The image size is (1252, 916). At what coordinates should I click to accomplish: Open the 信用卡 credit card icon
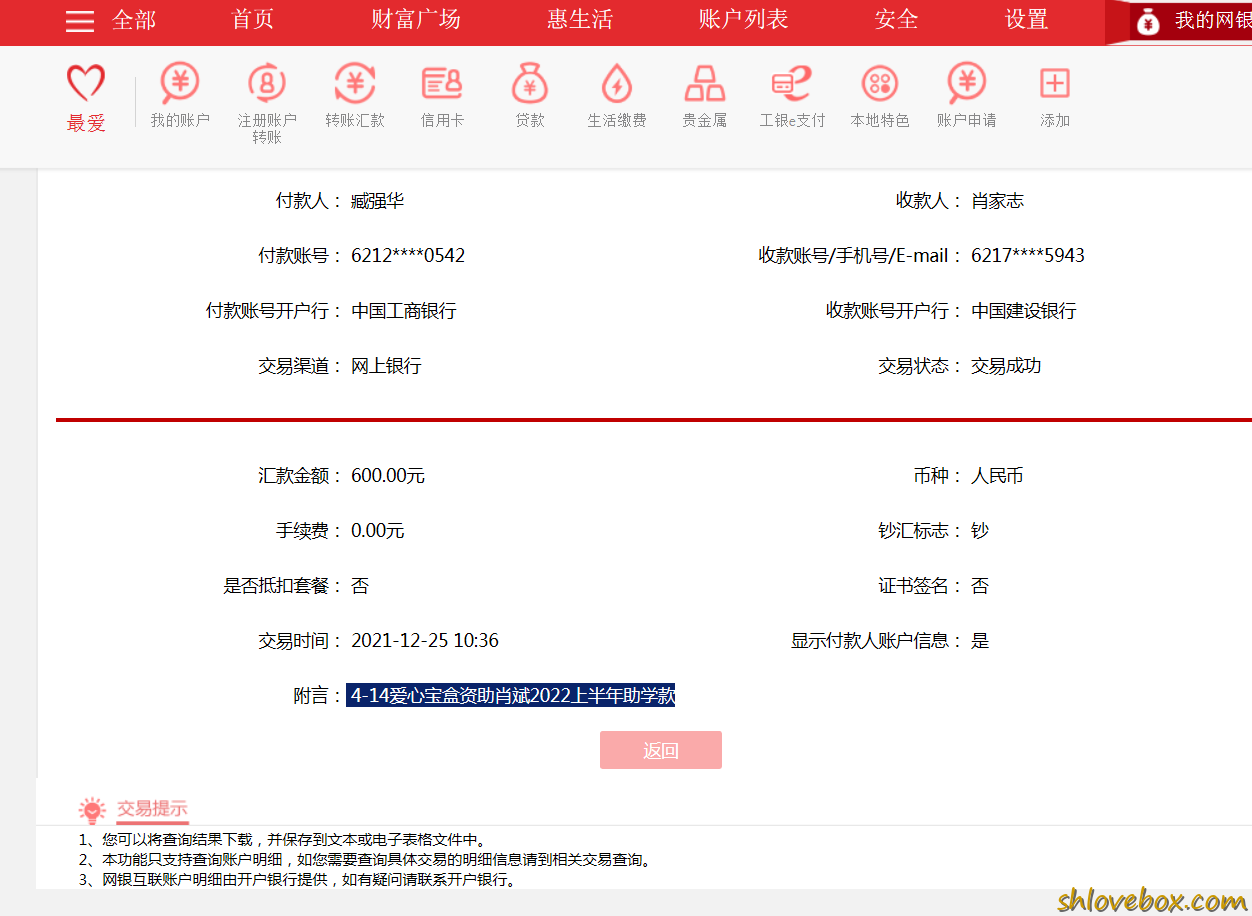(x=442, y=83)
